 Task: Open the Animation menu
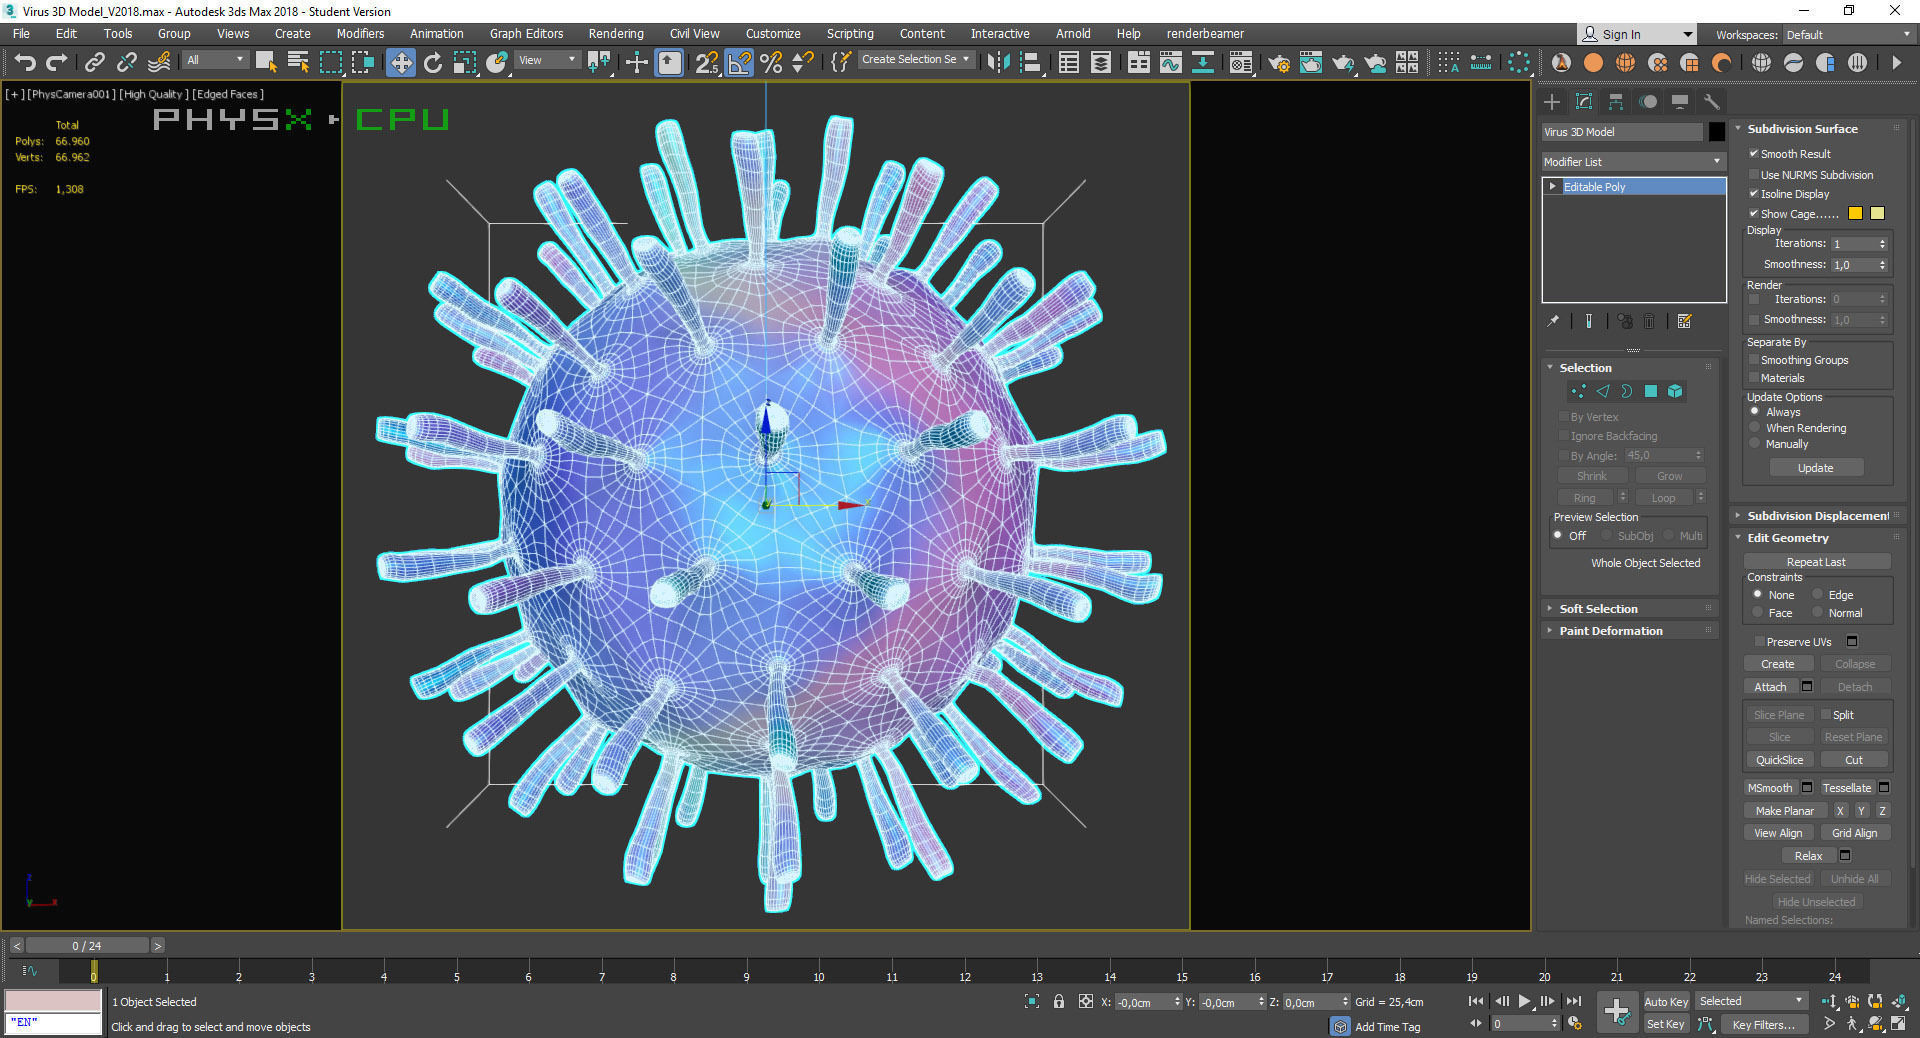[x=437, y=34]
